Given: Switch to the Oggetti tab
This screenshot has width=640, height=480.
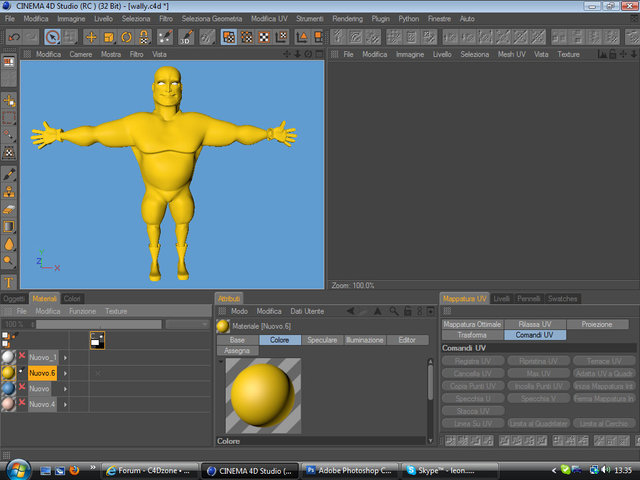Looking at the screenshot, I should coord(14,299).
